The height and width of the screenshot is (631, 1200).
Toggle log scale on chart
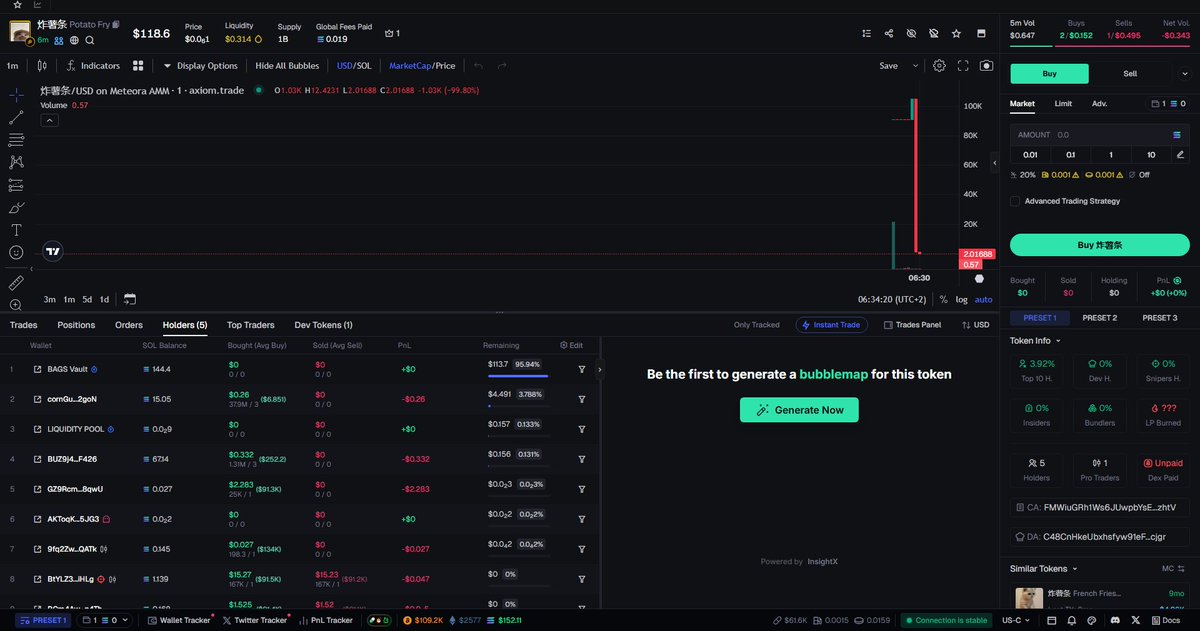tap(962, 299)
